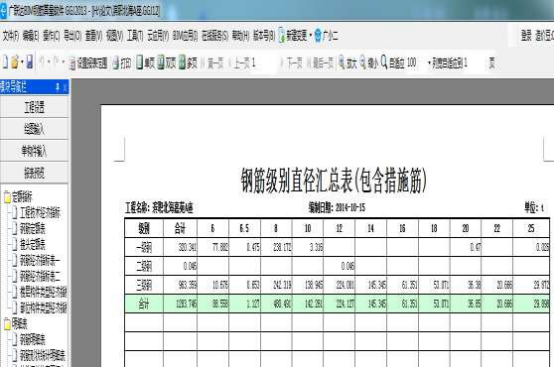Click the page number field showing 1
554x368 pixels.
[263, 63]
